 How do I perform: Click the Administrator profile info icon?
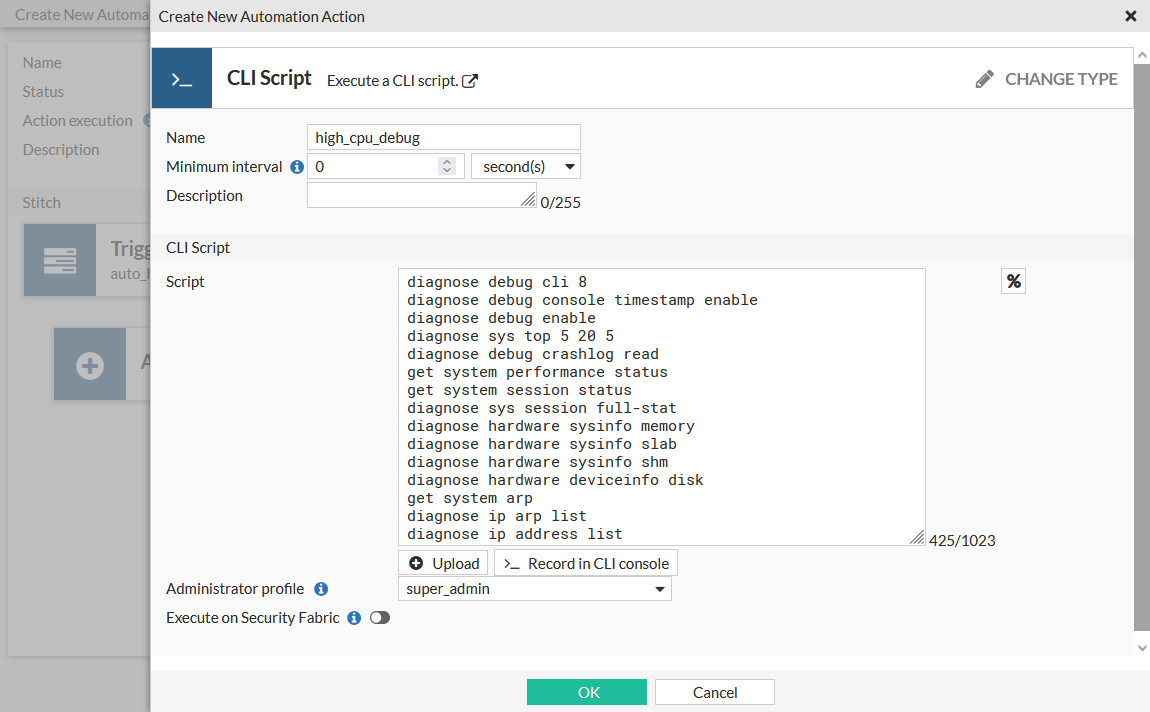pos(320,589)
